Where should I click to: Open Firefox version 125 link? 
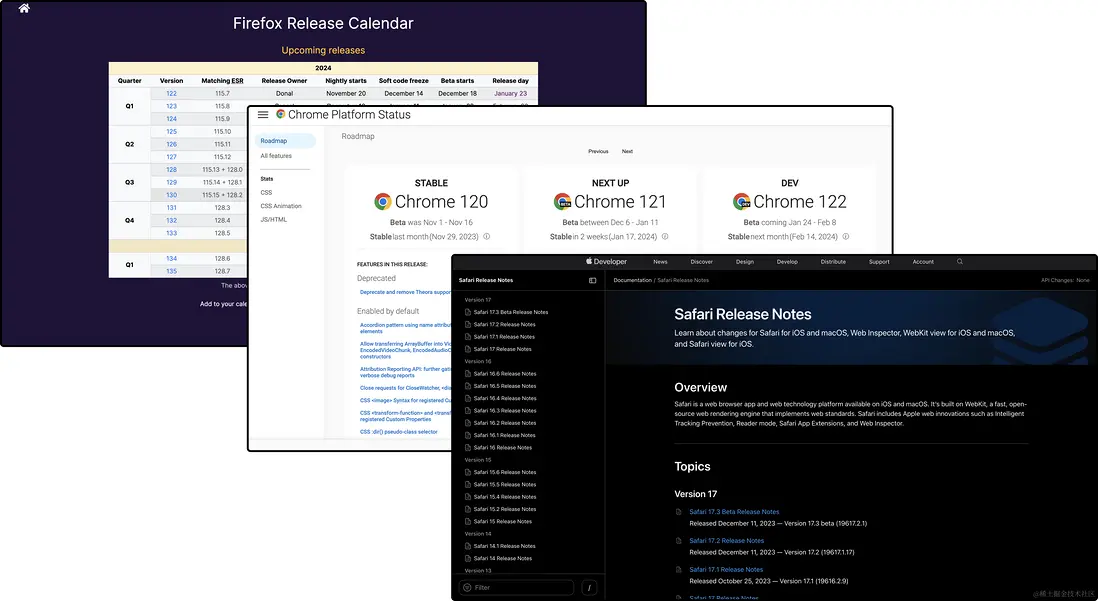click(x=172, y=132)
